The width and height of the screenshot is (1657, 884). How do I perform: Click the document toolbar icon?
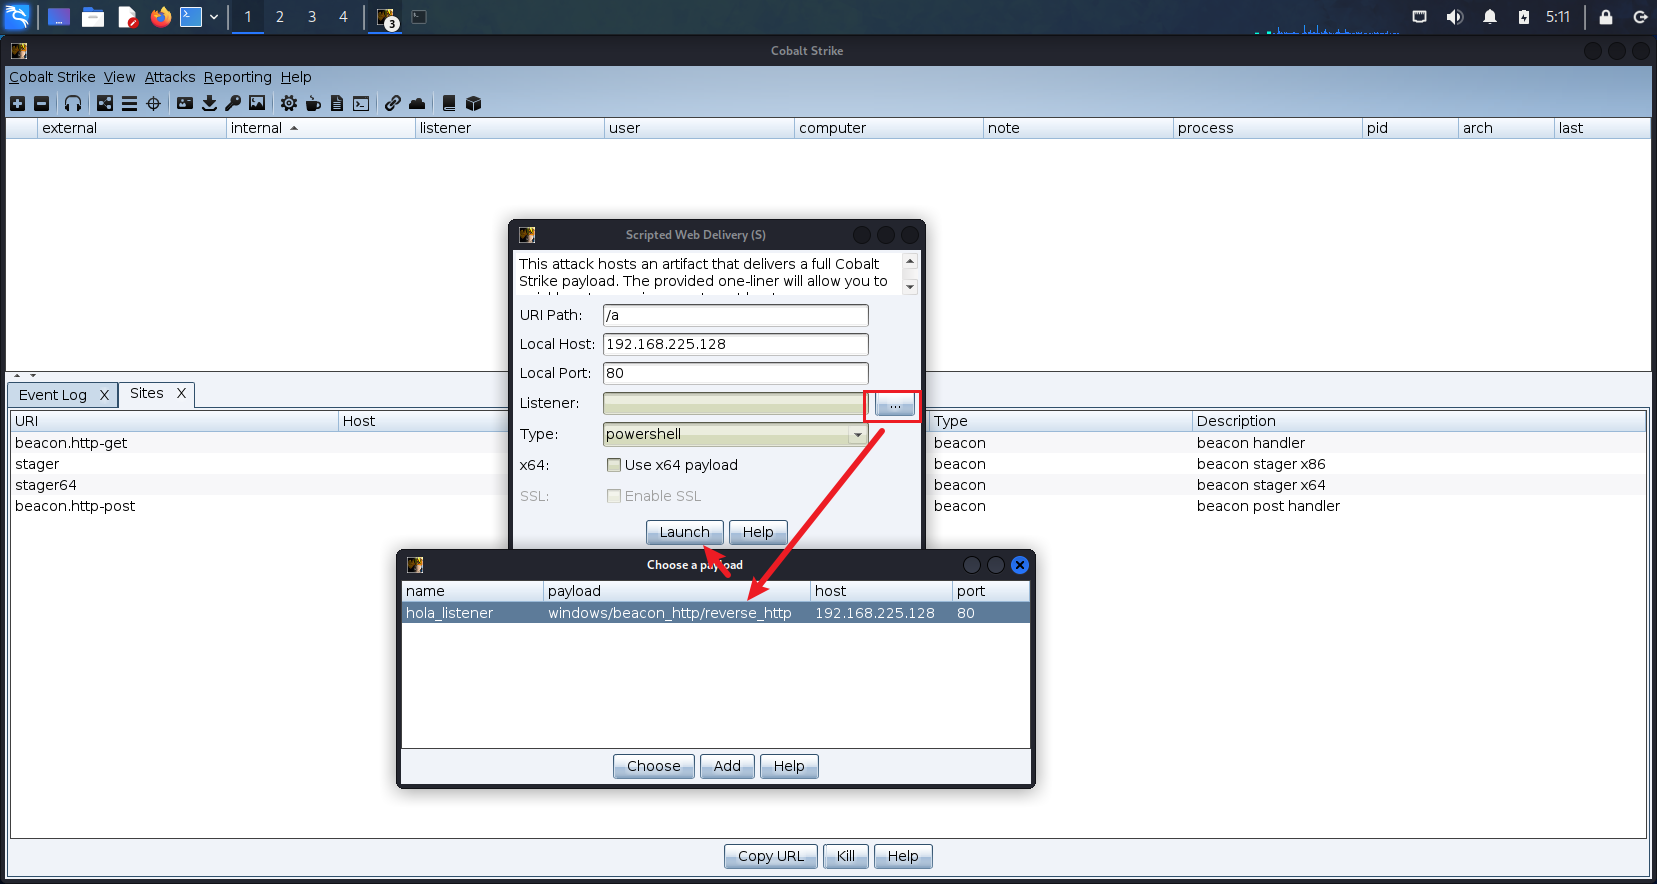(337, 103)
